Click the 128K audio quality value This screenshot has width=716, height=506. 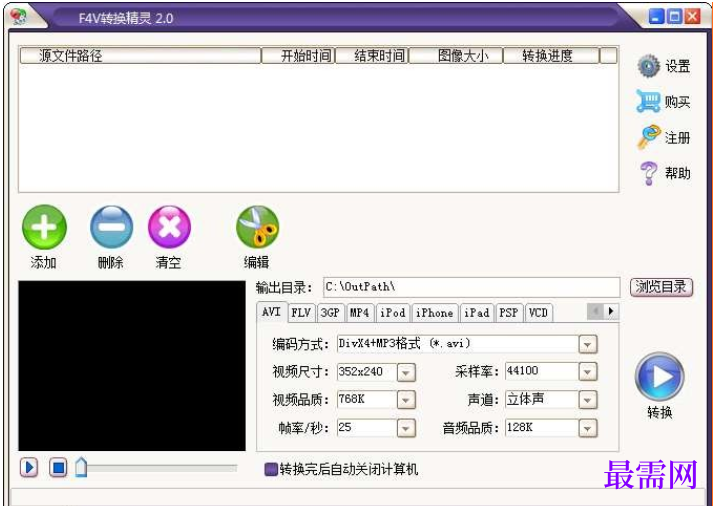[x=542, y=428]
